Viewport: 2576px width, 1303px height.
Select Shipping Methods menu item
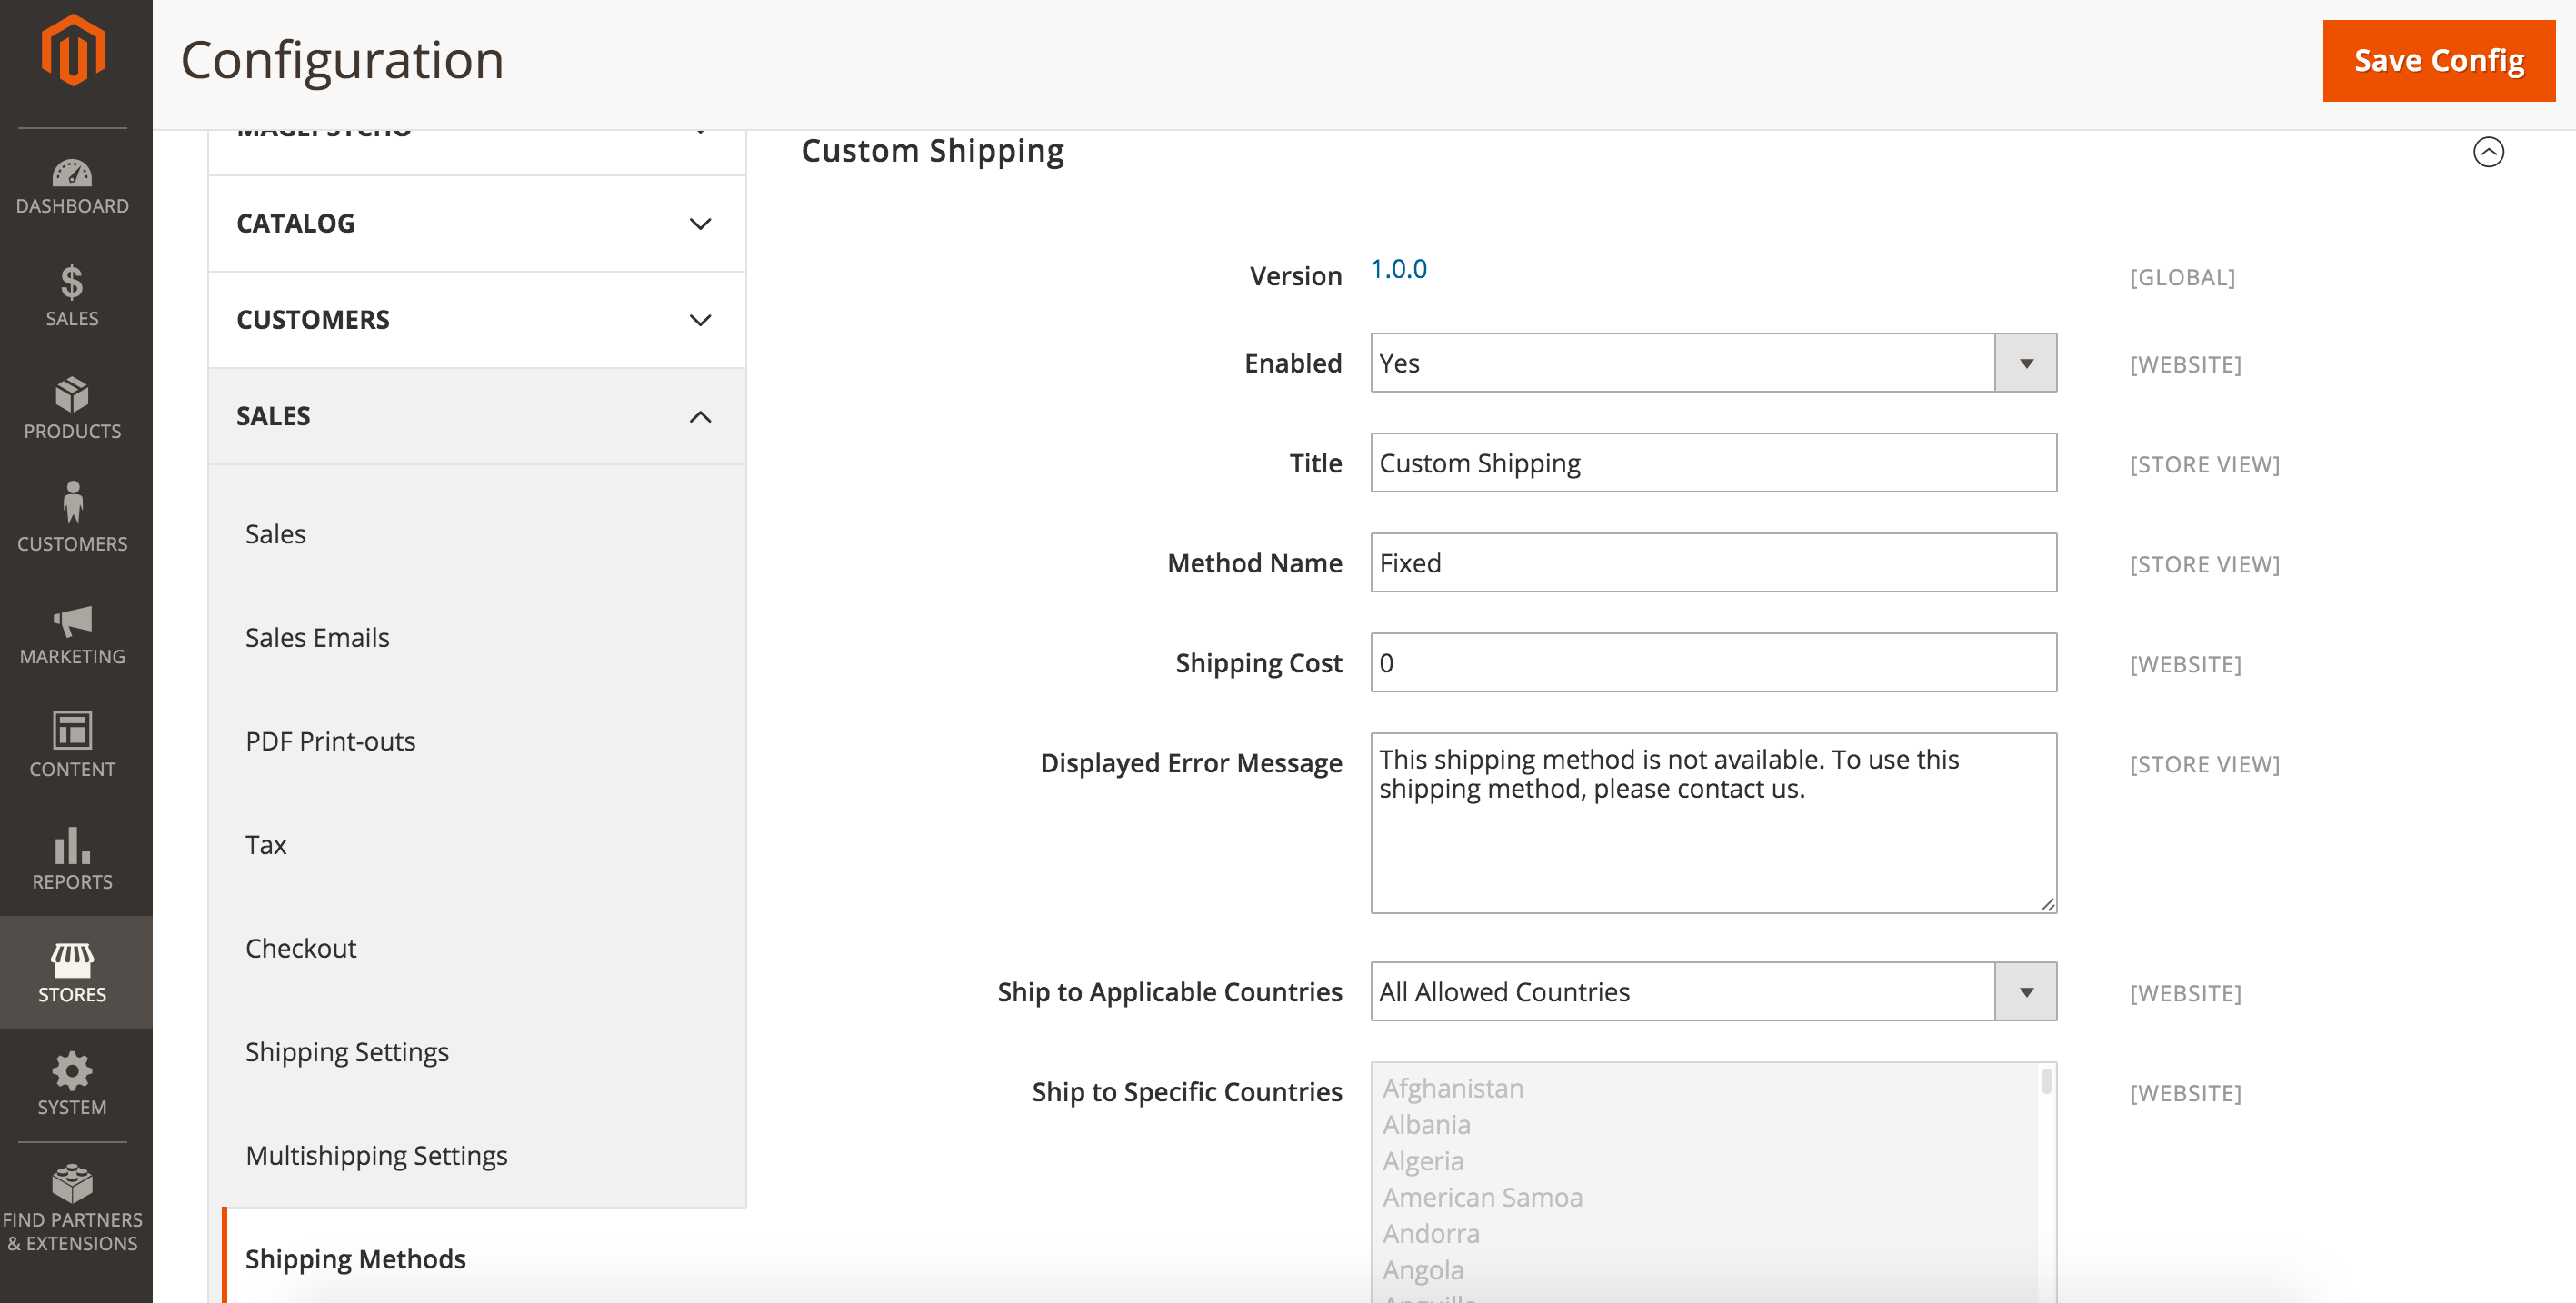tap(354, 1258)
